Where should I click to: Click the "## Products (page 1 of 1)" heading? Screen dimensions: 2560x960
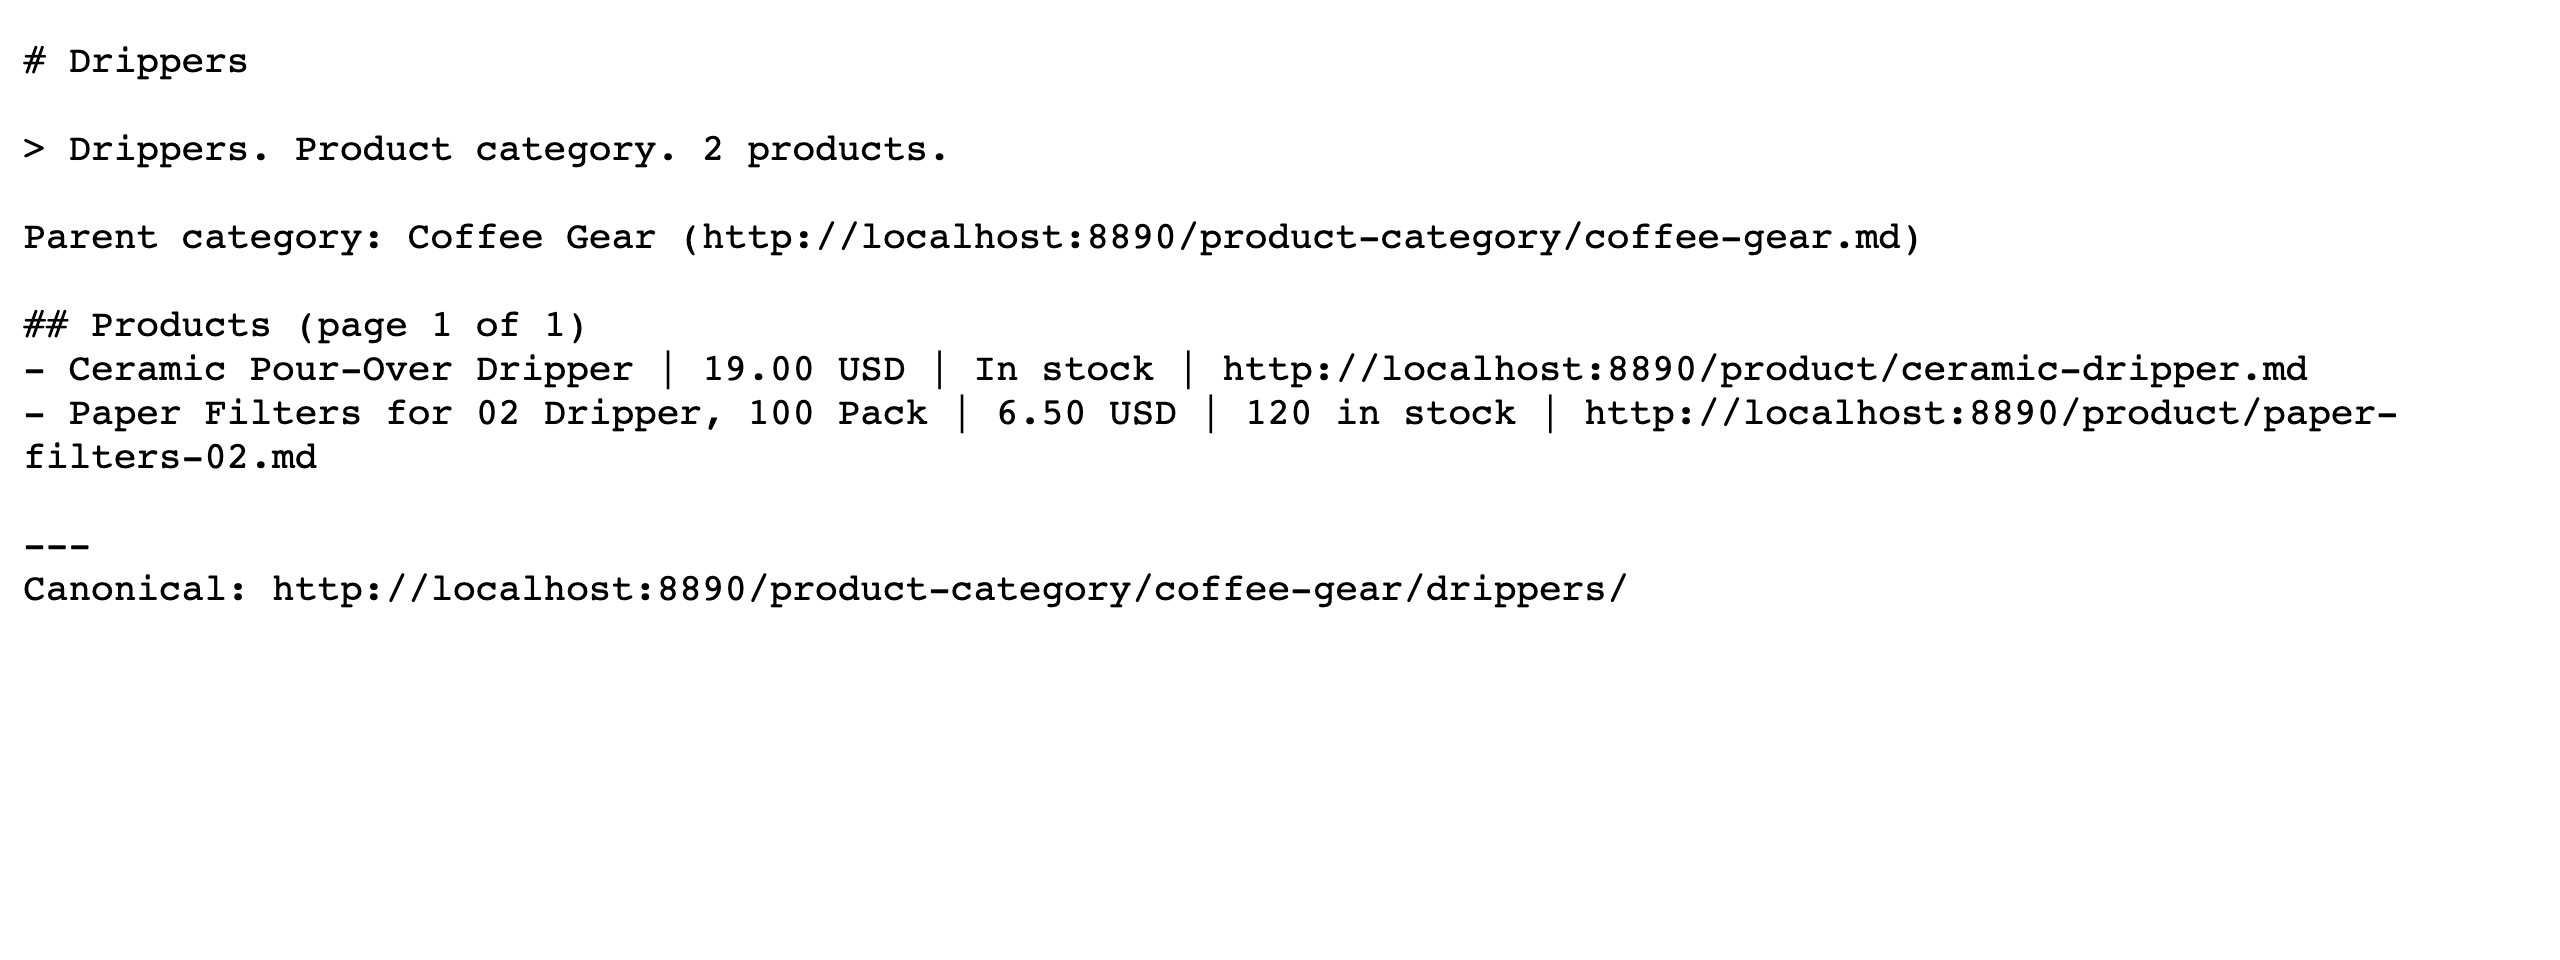305,326
